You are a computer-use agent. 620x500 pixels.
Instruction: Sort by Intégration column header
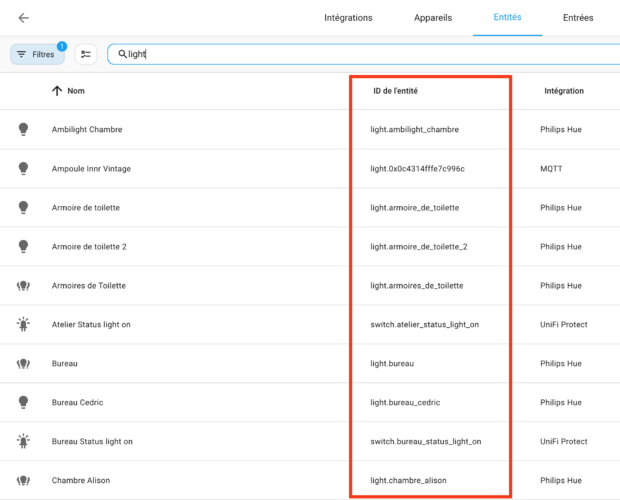(564, 91)
